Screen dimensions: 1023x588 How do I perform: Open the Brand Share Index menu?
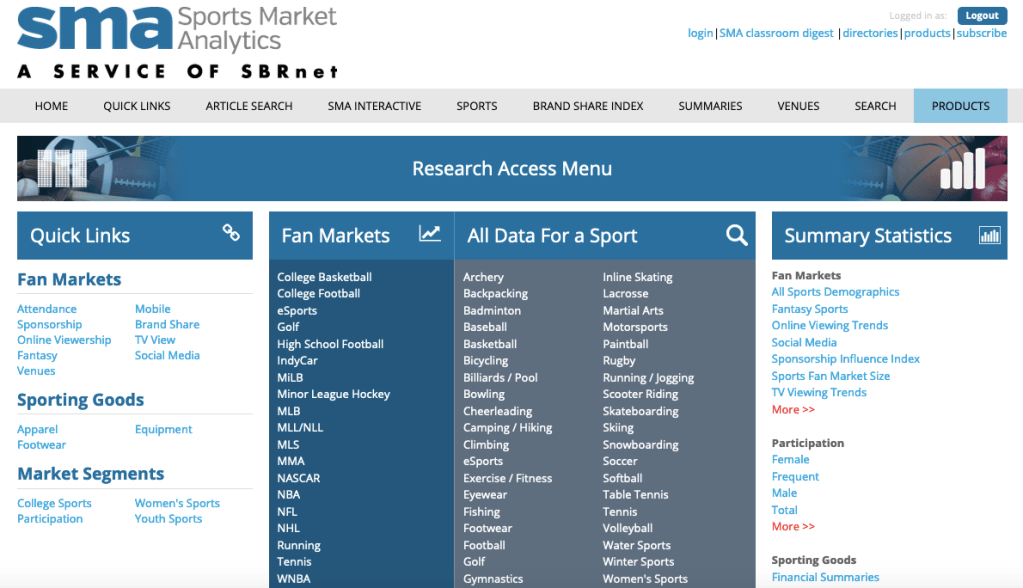coord(587,106)
